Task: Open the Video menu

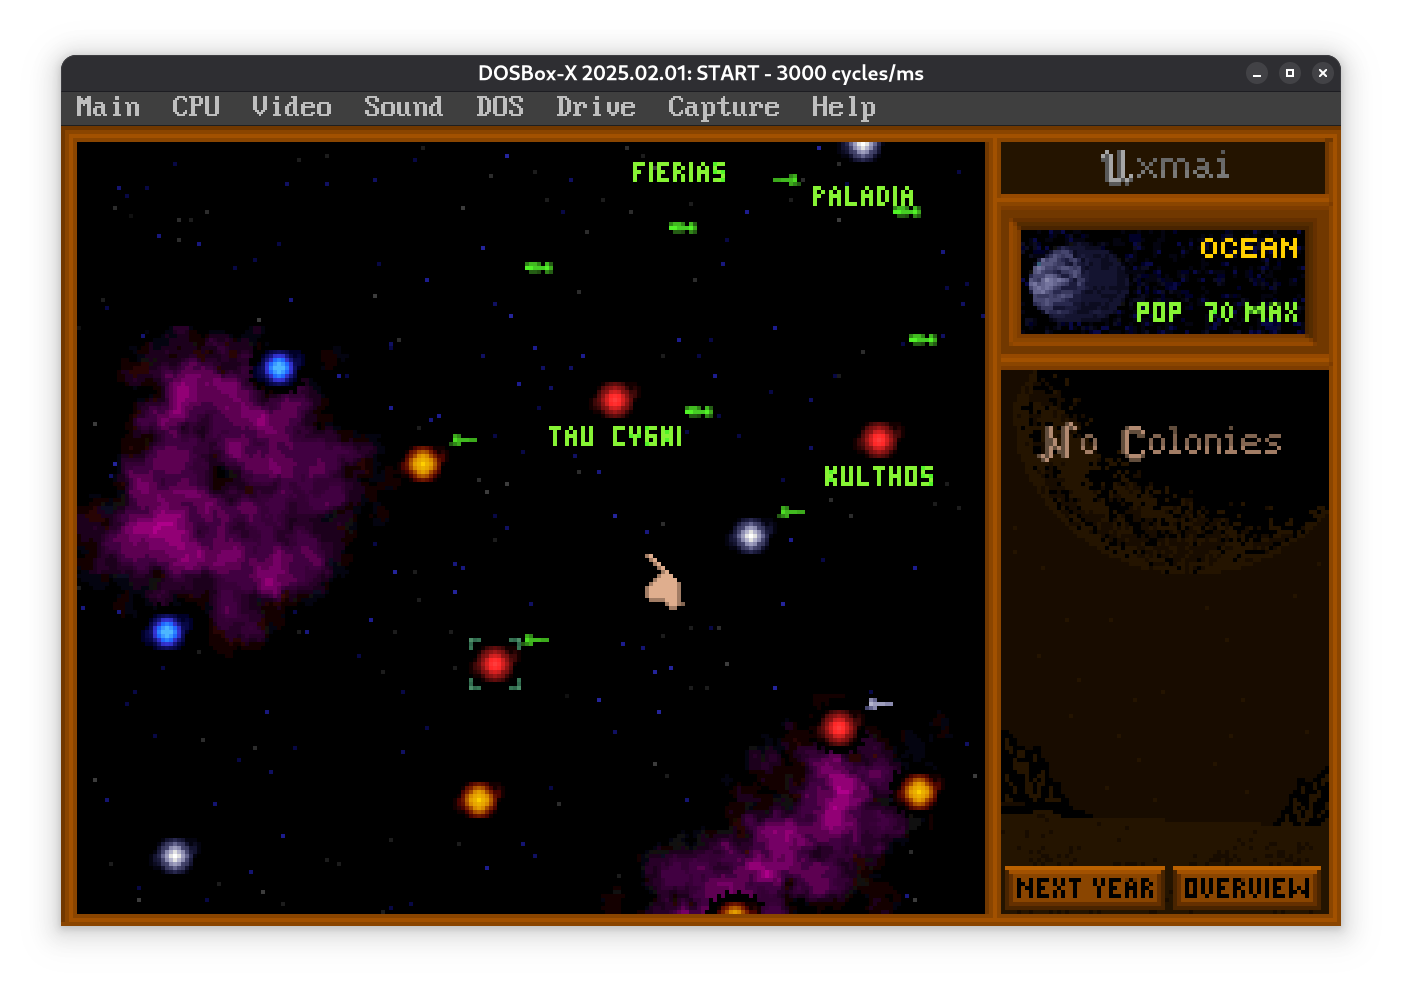Action: pyautogui.click(x=291, y=107)
